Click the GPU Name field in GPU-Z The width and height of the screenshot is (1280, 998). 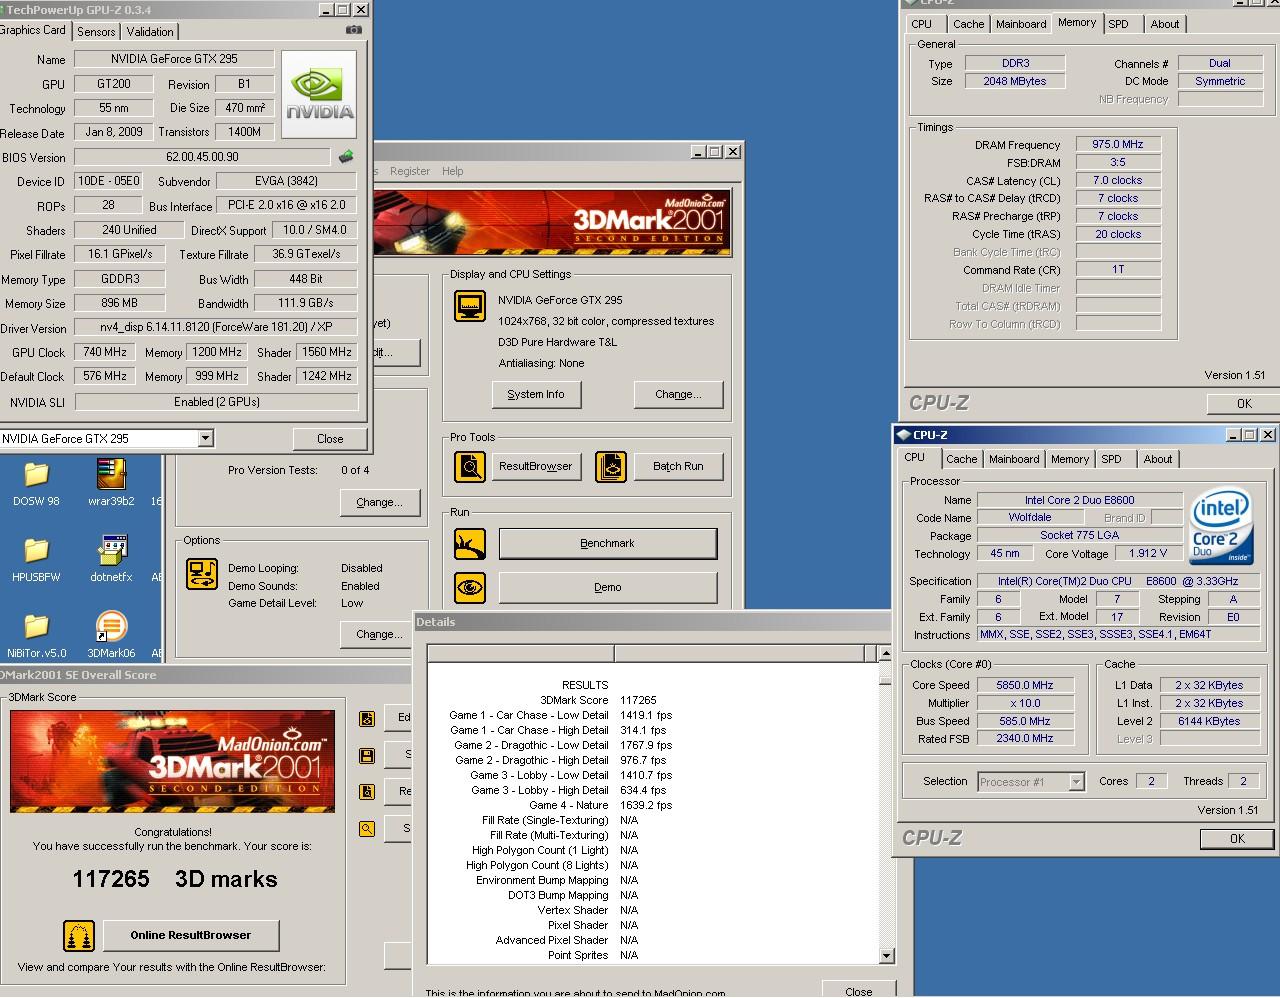click(174, 60)
